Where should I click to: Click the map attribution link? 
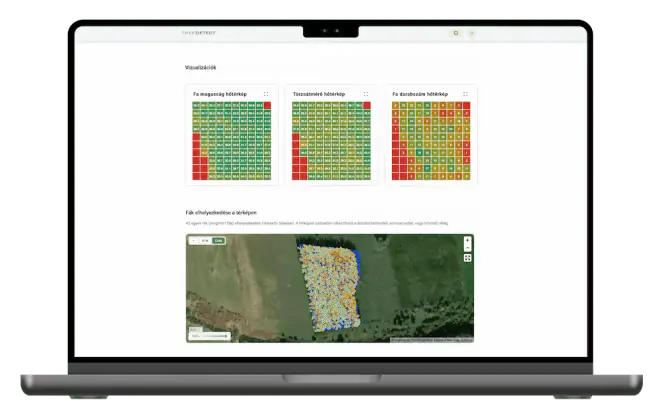click(x=432, y=340)
